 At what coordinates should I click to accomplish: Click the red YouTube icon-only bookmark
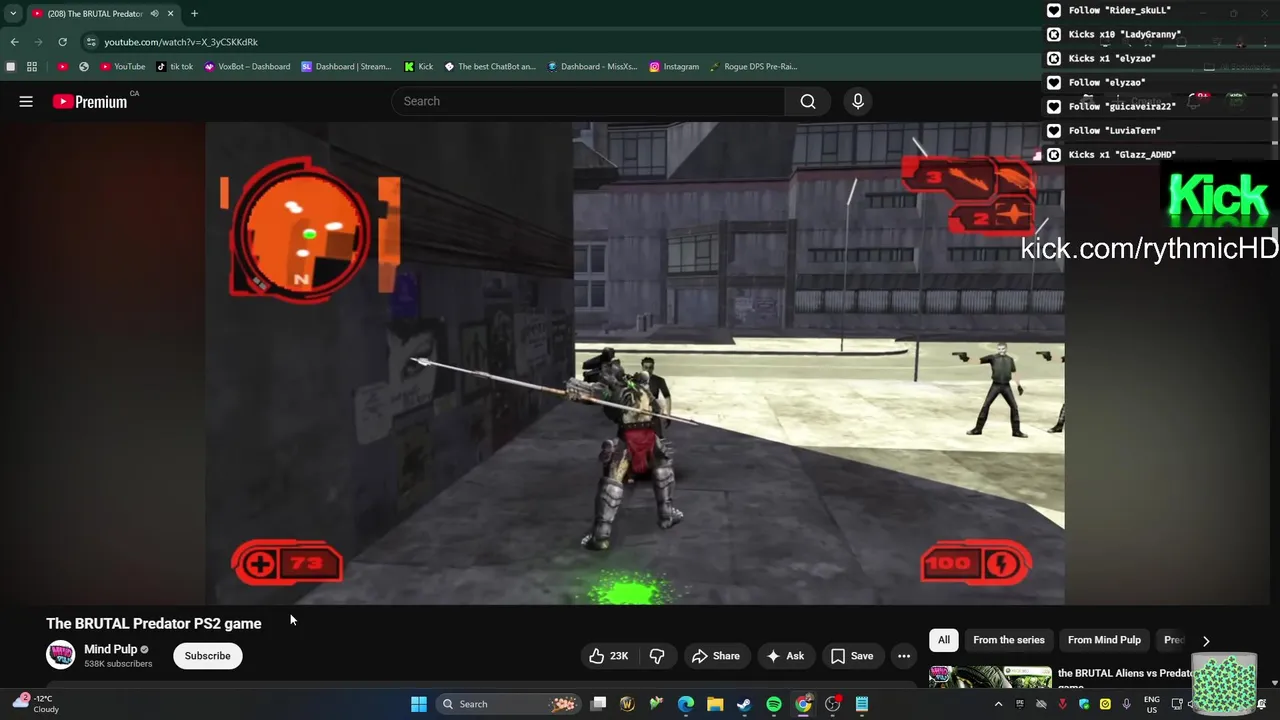(x=62, y=67)
